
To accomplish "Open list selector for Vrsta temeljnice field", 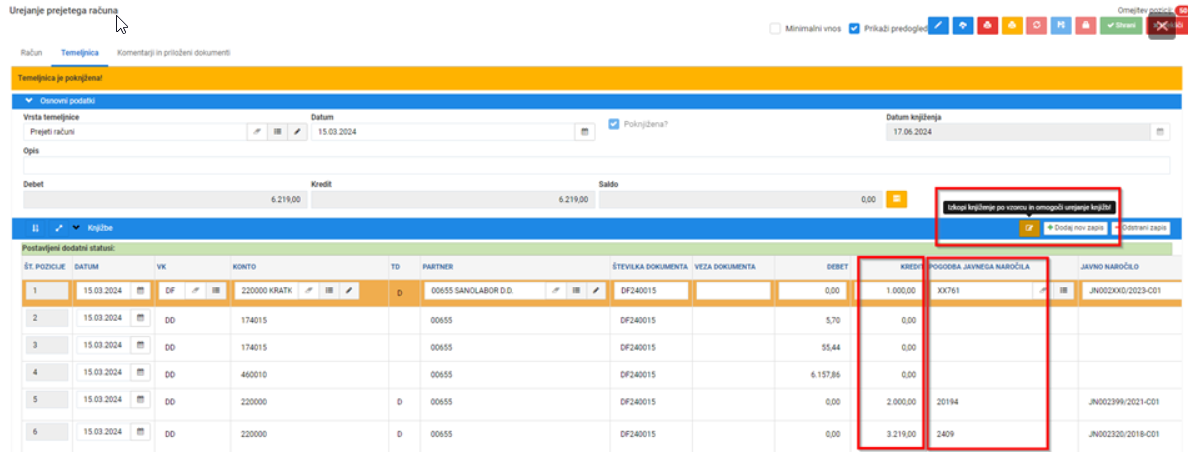I will click(277, 132).
